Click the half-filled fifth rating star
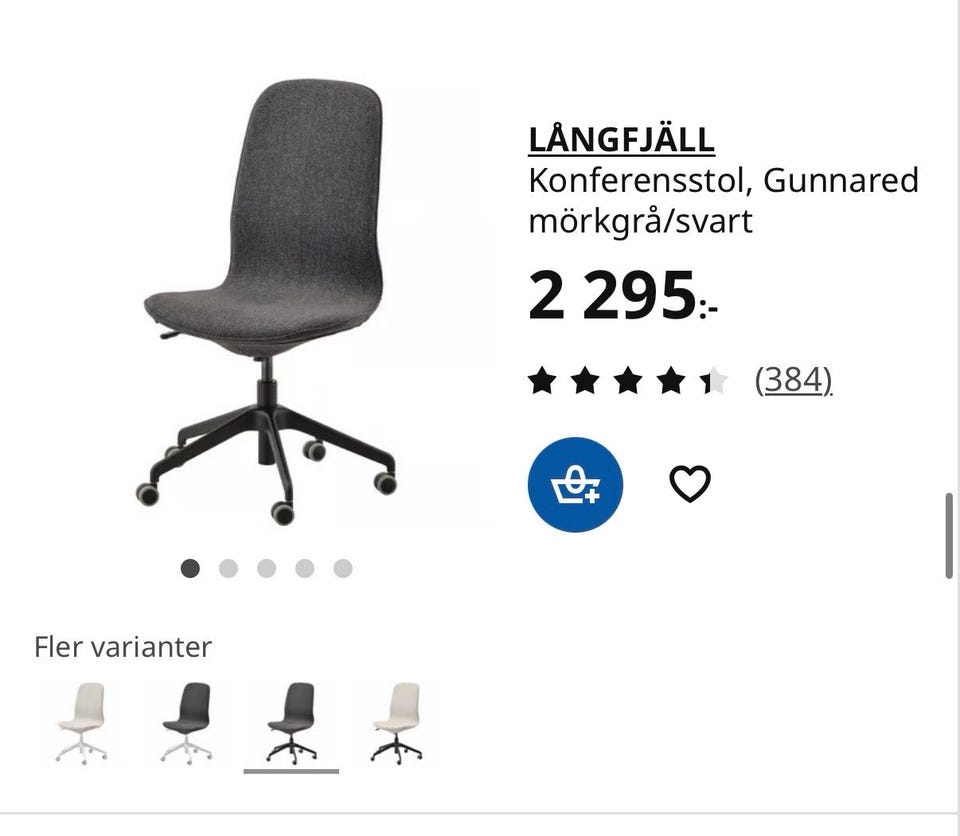 [714, 380]
